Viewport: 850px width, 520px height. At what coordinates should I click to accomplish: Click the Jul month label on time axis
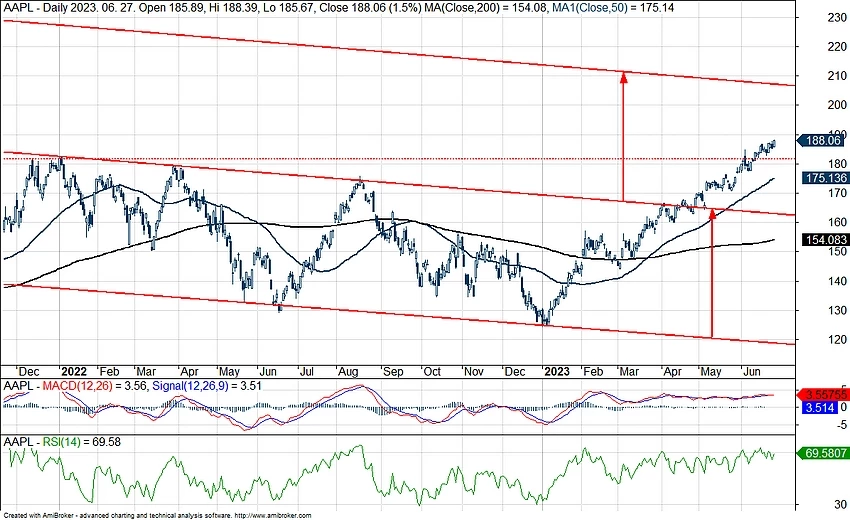point(307,372)
